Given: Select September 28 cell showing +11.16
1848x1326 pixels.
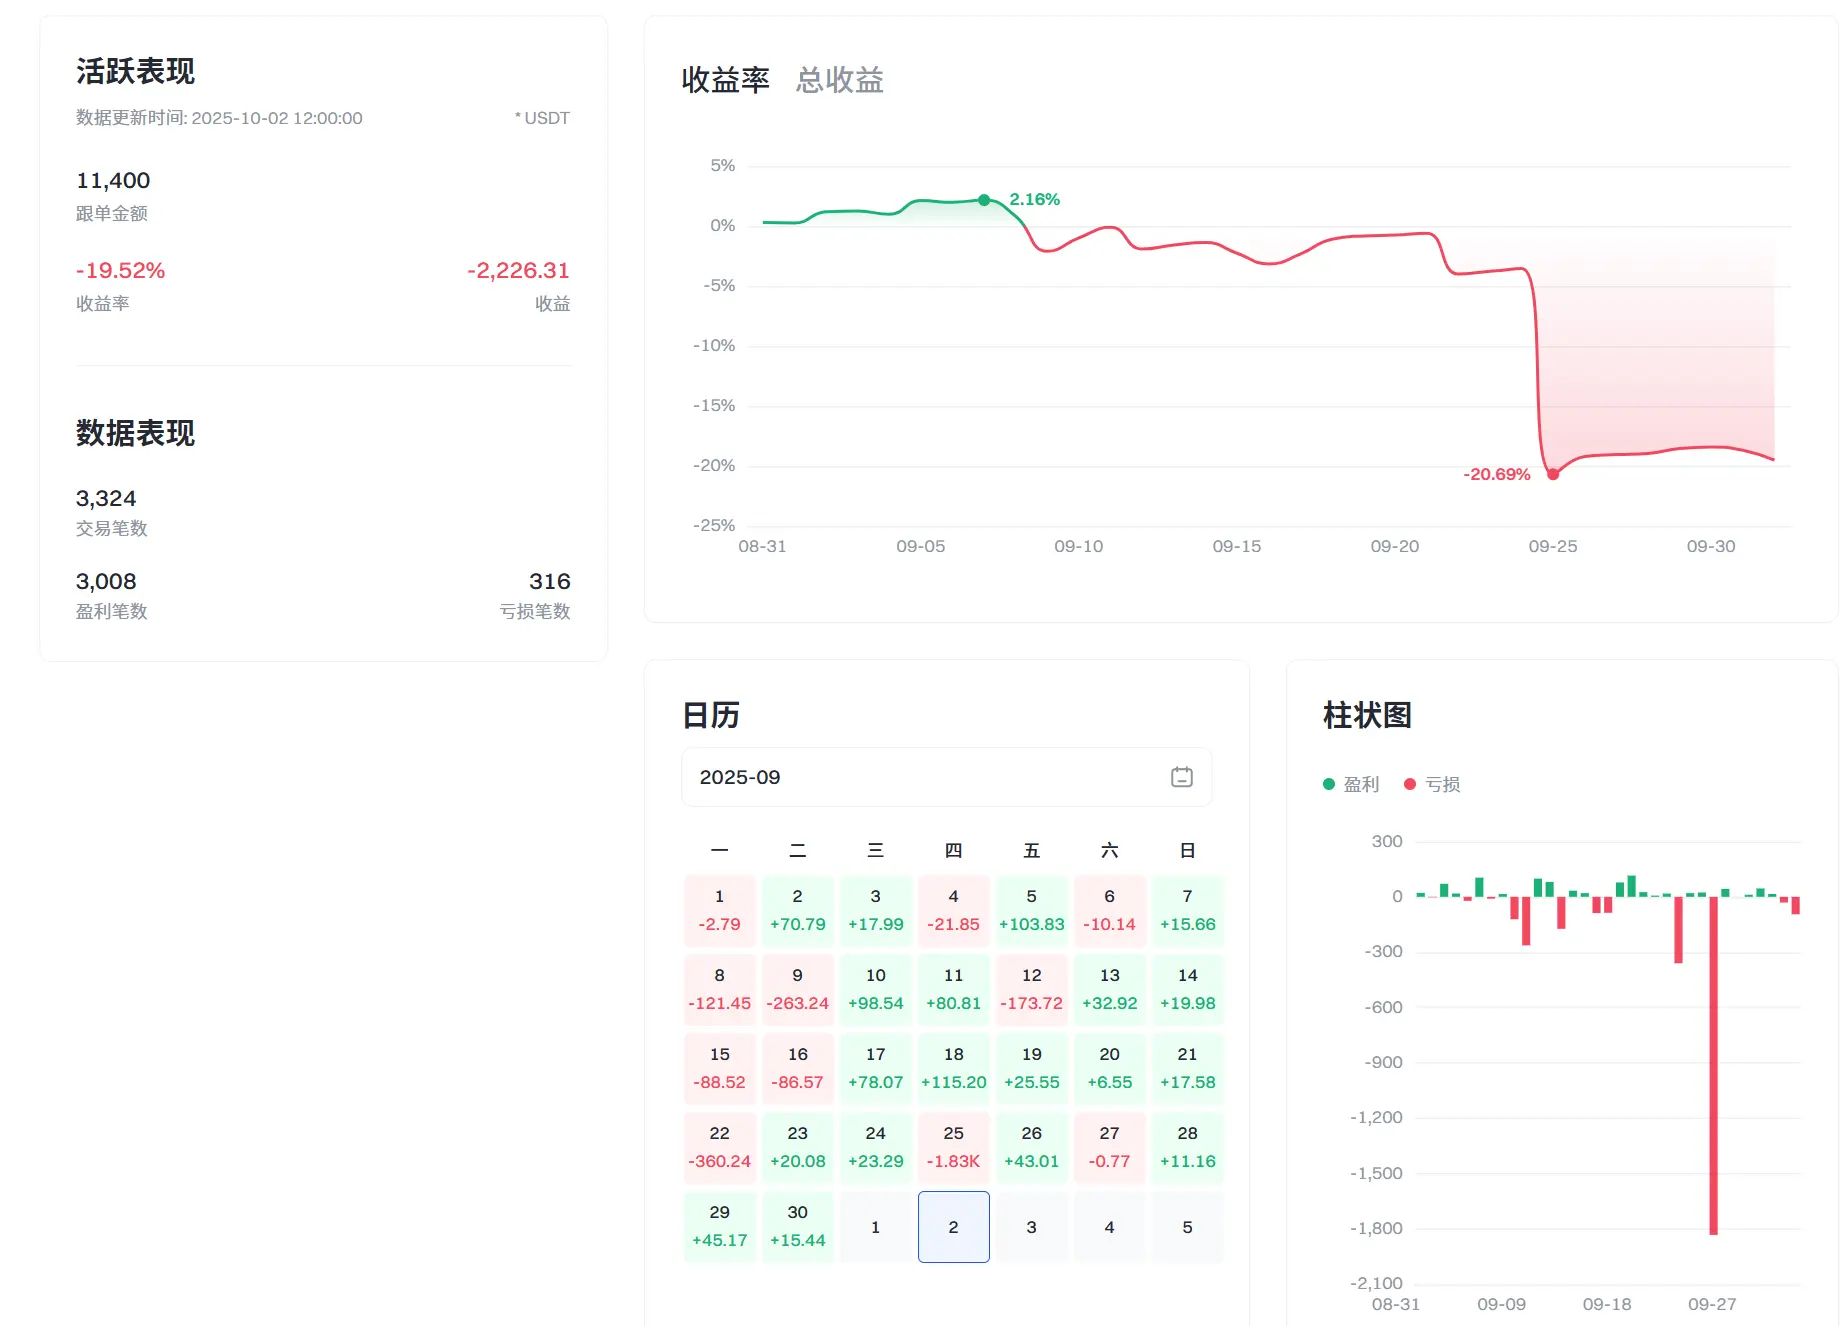Looking at the screenshot, I should [x=1188, y=1148].
